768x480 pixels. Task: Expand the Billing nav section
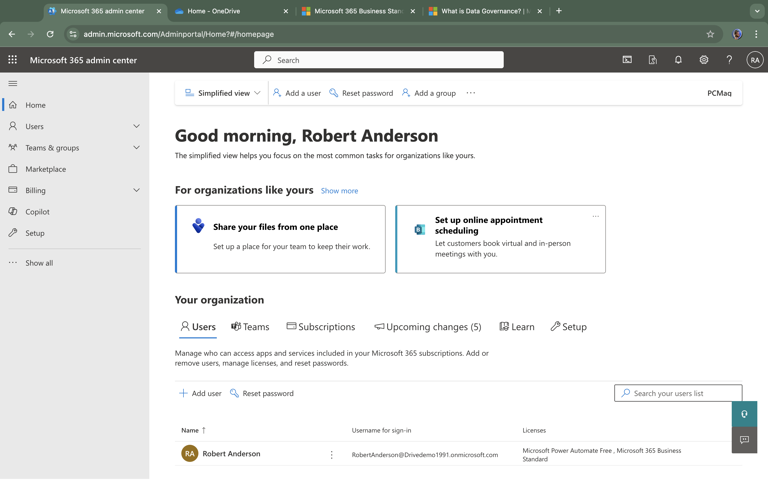point(136,190)
